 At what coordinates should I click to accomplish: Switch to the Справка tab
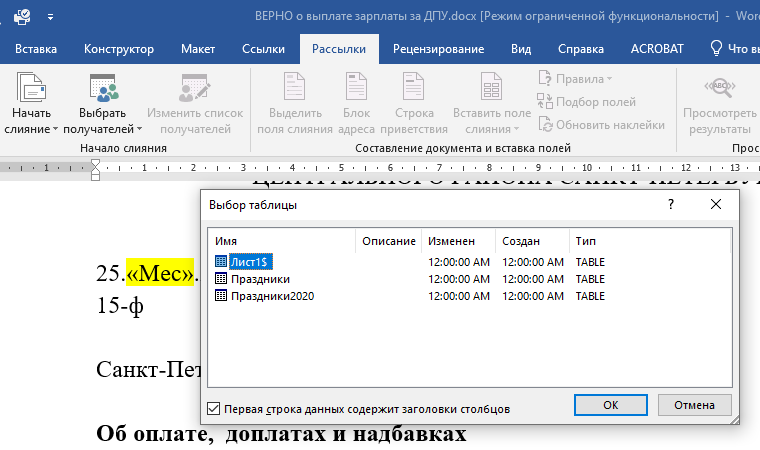[x=581, y=49]
